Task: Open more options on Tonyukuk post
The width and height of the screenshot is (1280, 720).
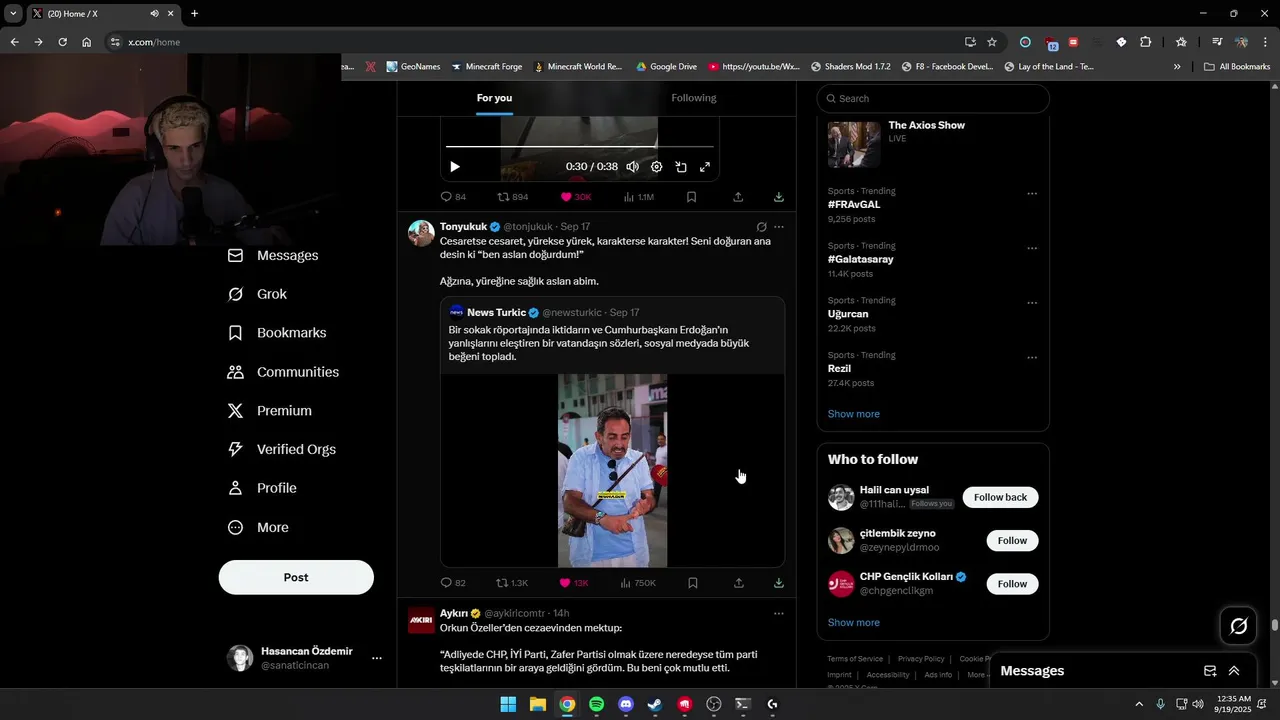Action: [x=779, y=227]
